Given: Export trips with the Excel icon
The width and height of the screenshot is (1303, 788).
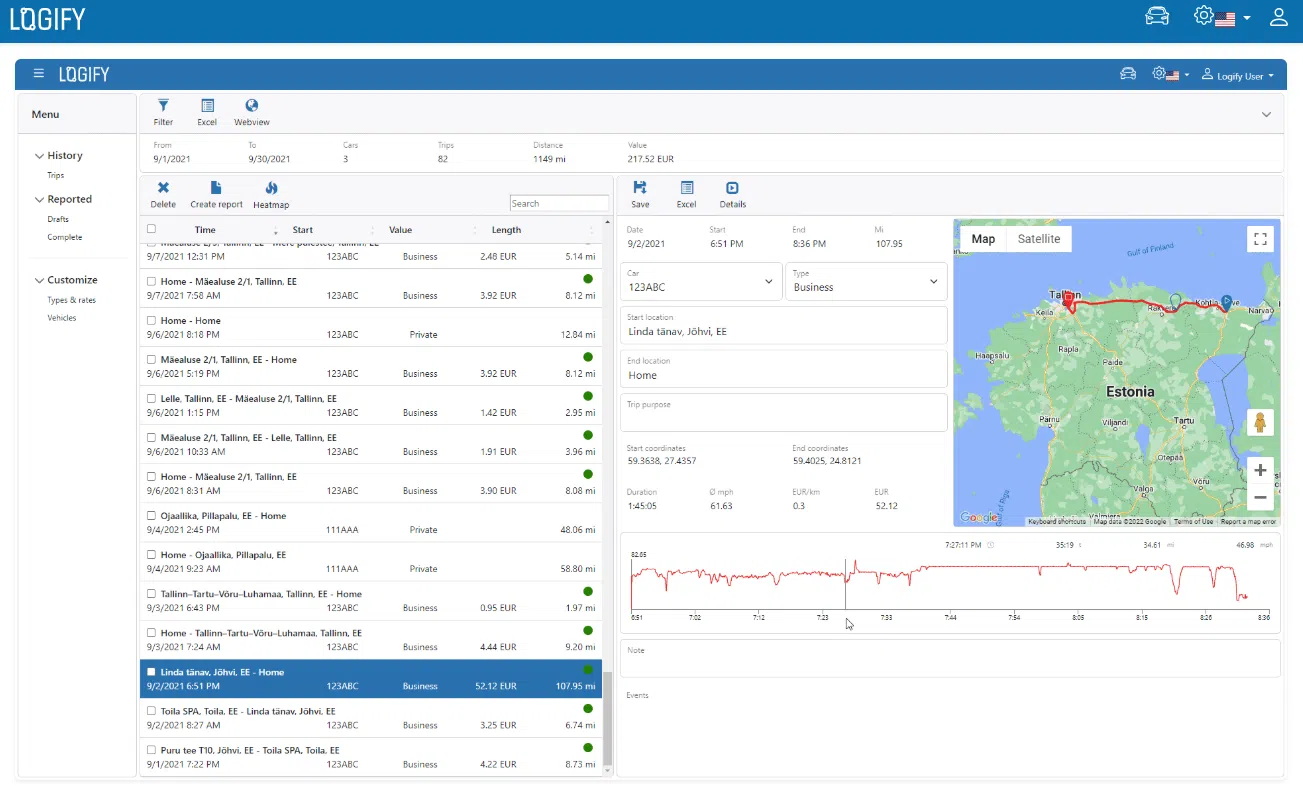Looking at the screenshot, I should point(207,110).
